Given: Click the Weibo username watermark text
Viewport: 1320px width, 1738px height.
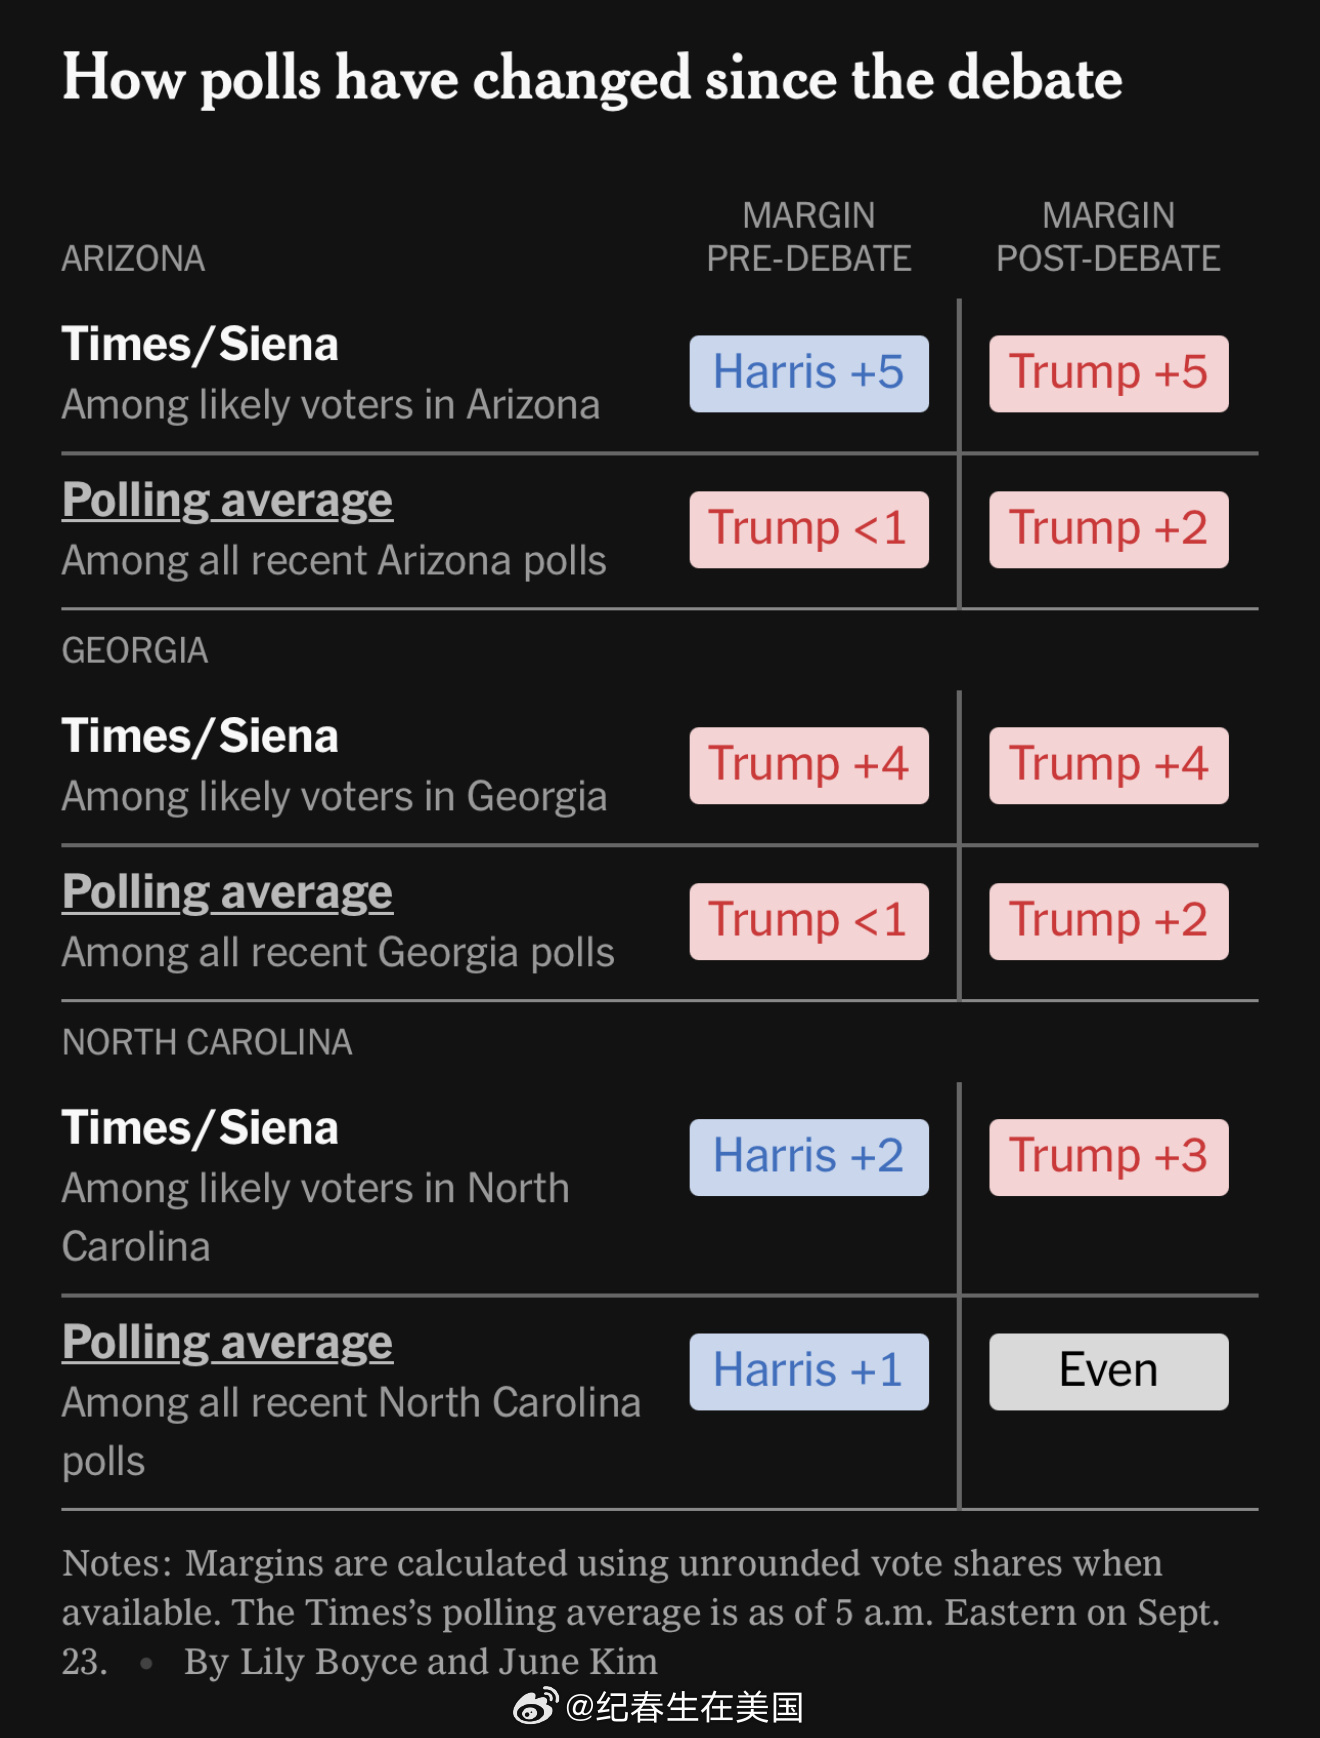Looking at the screenshot, I should (685, 1707).
